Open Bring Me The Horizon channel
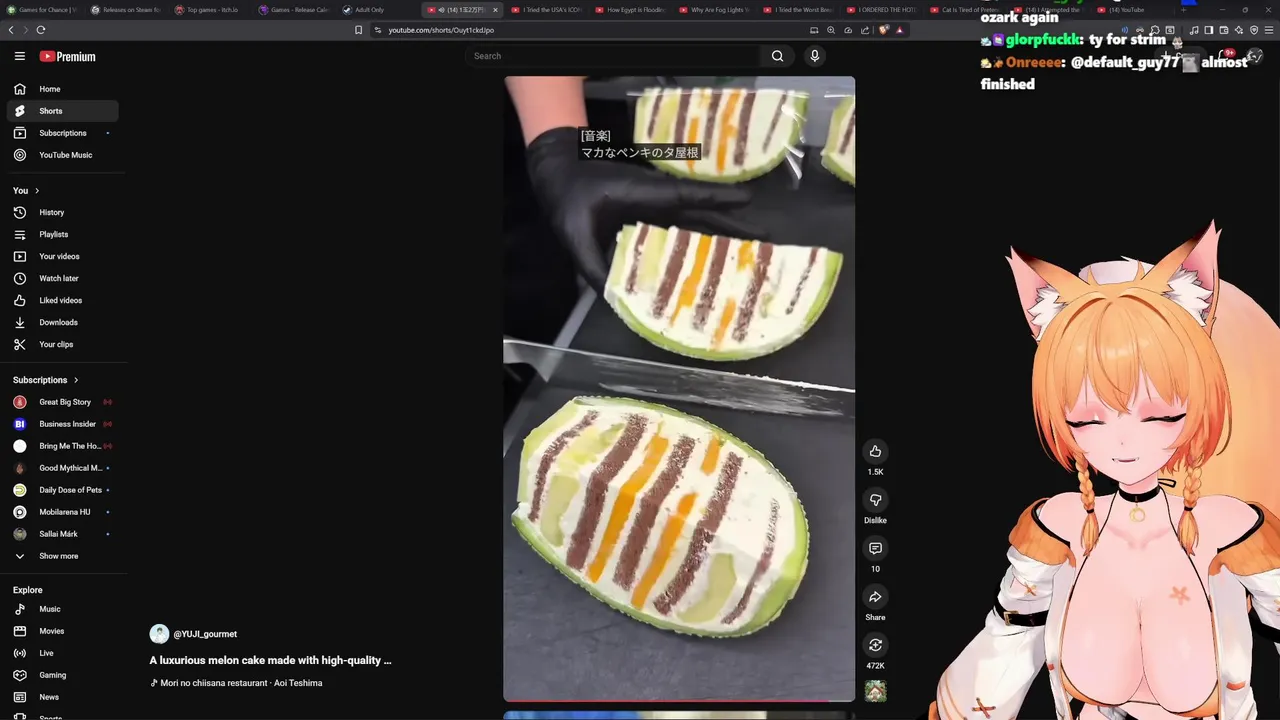Screen dimensions: 1280x720 62,446
